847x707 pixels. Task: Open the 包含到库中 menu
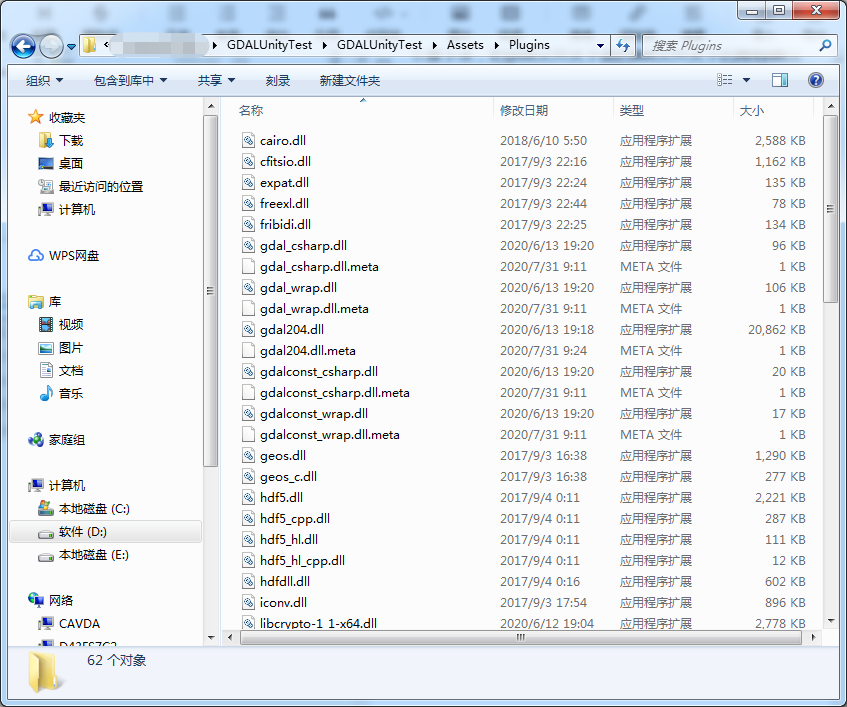click(x=130, y=80)
